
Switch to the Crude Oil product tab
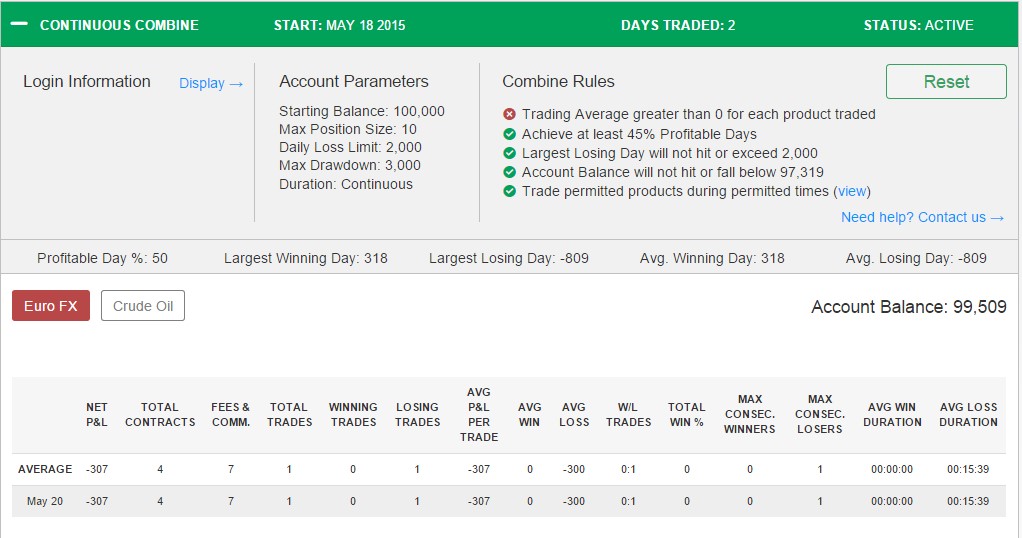143,306
